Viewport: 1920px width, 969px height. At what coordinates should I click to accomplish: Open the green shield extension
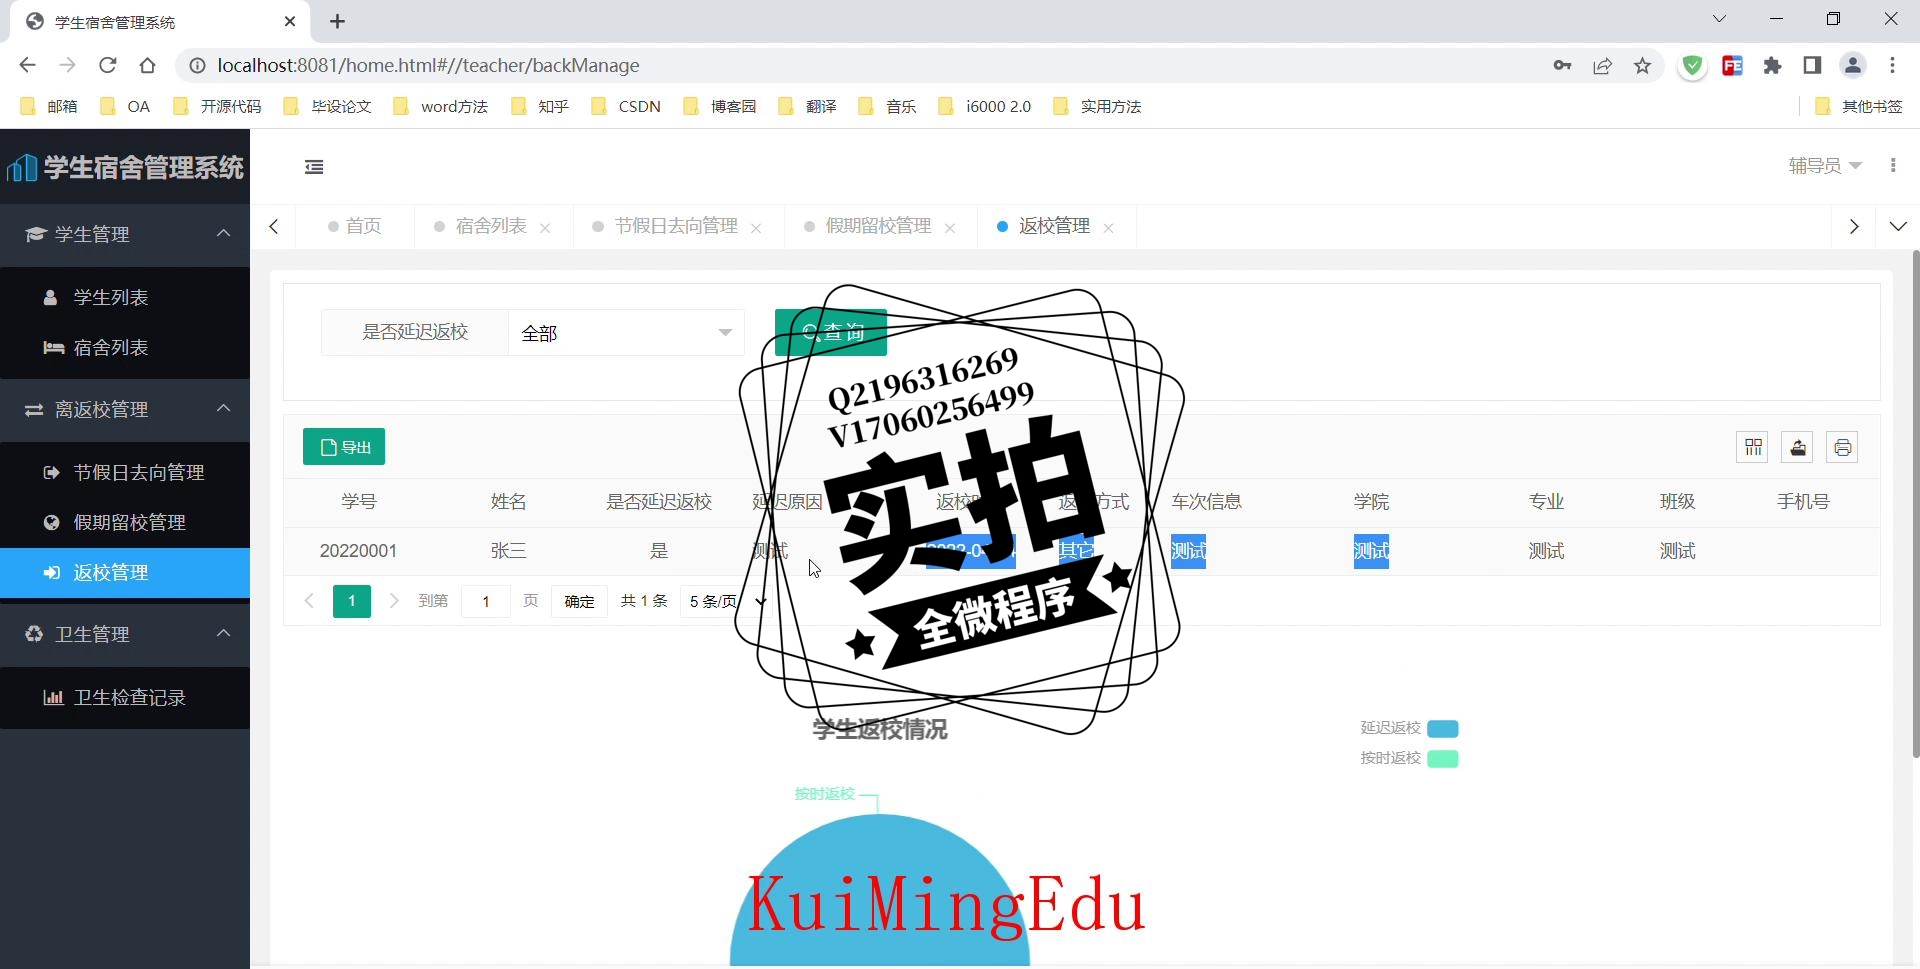(x=1692, y=66)
